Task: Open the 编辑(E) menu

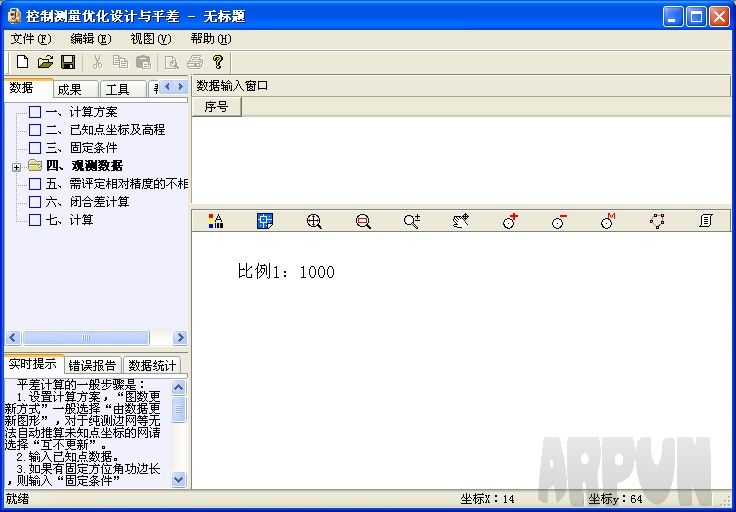Action: click(x=91, y=39)
